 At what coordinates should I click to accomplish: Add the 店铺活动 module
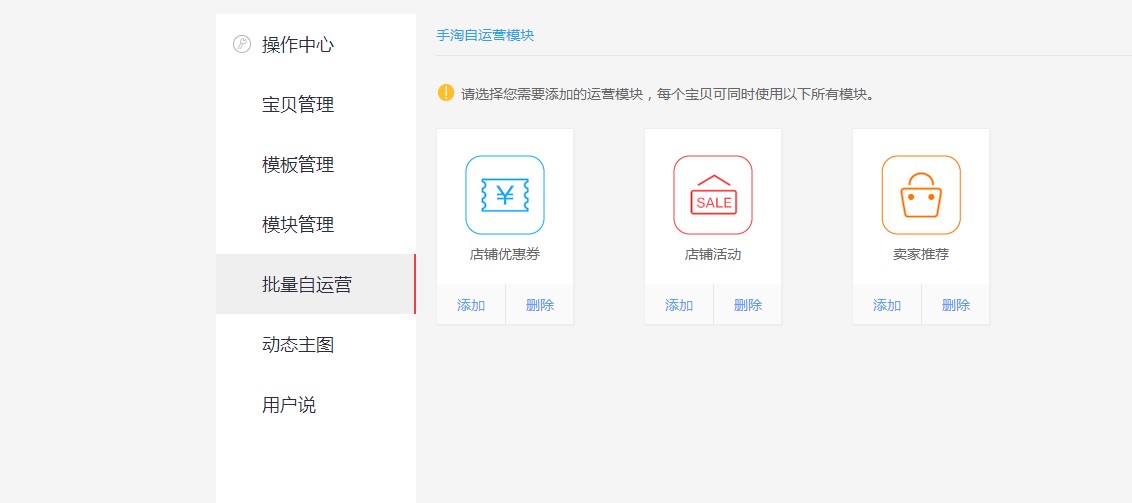click(x=679, y=305)
